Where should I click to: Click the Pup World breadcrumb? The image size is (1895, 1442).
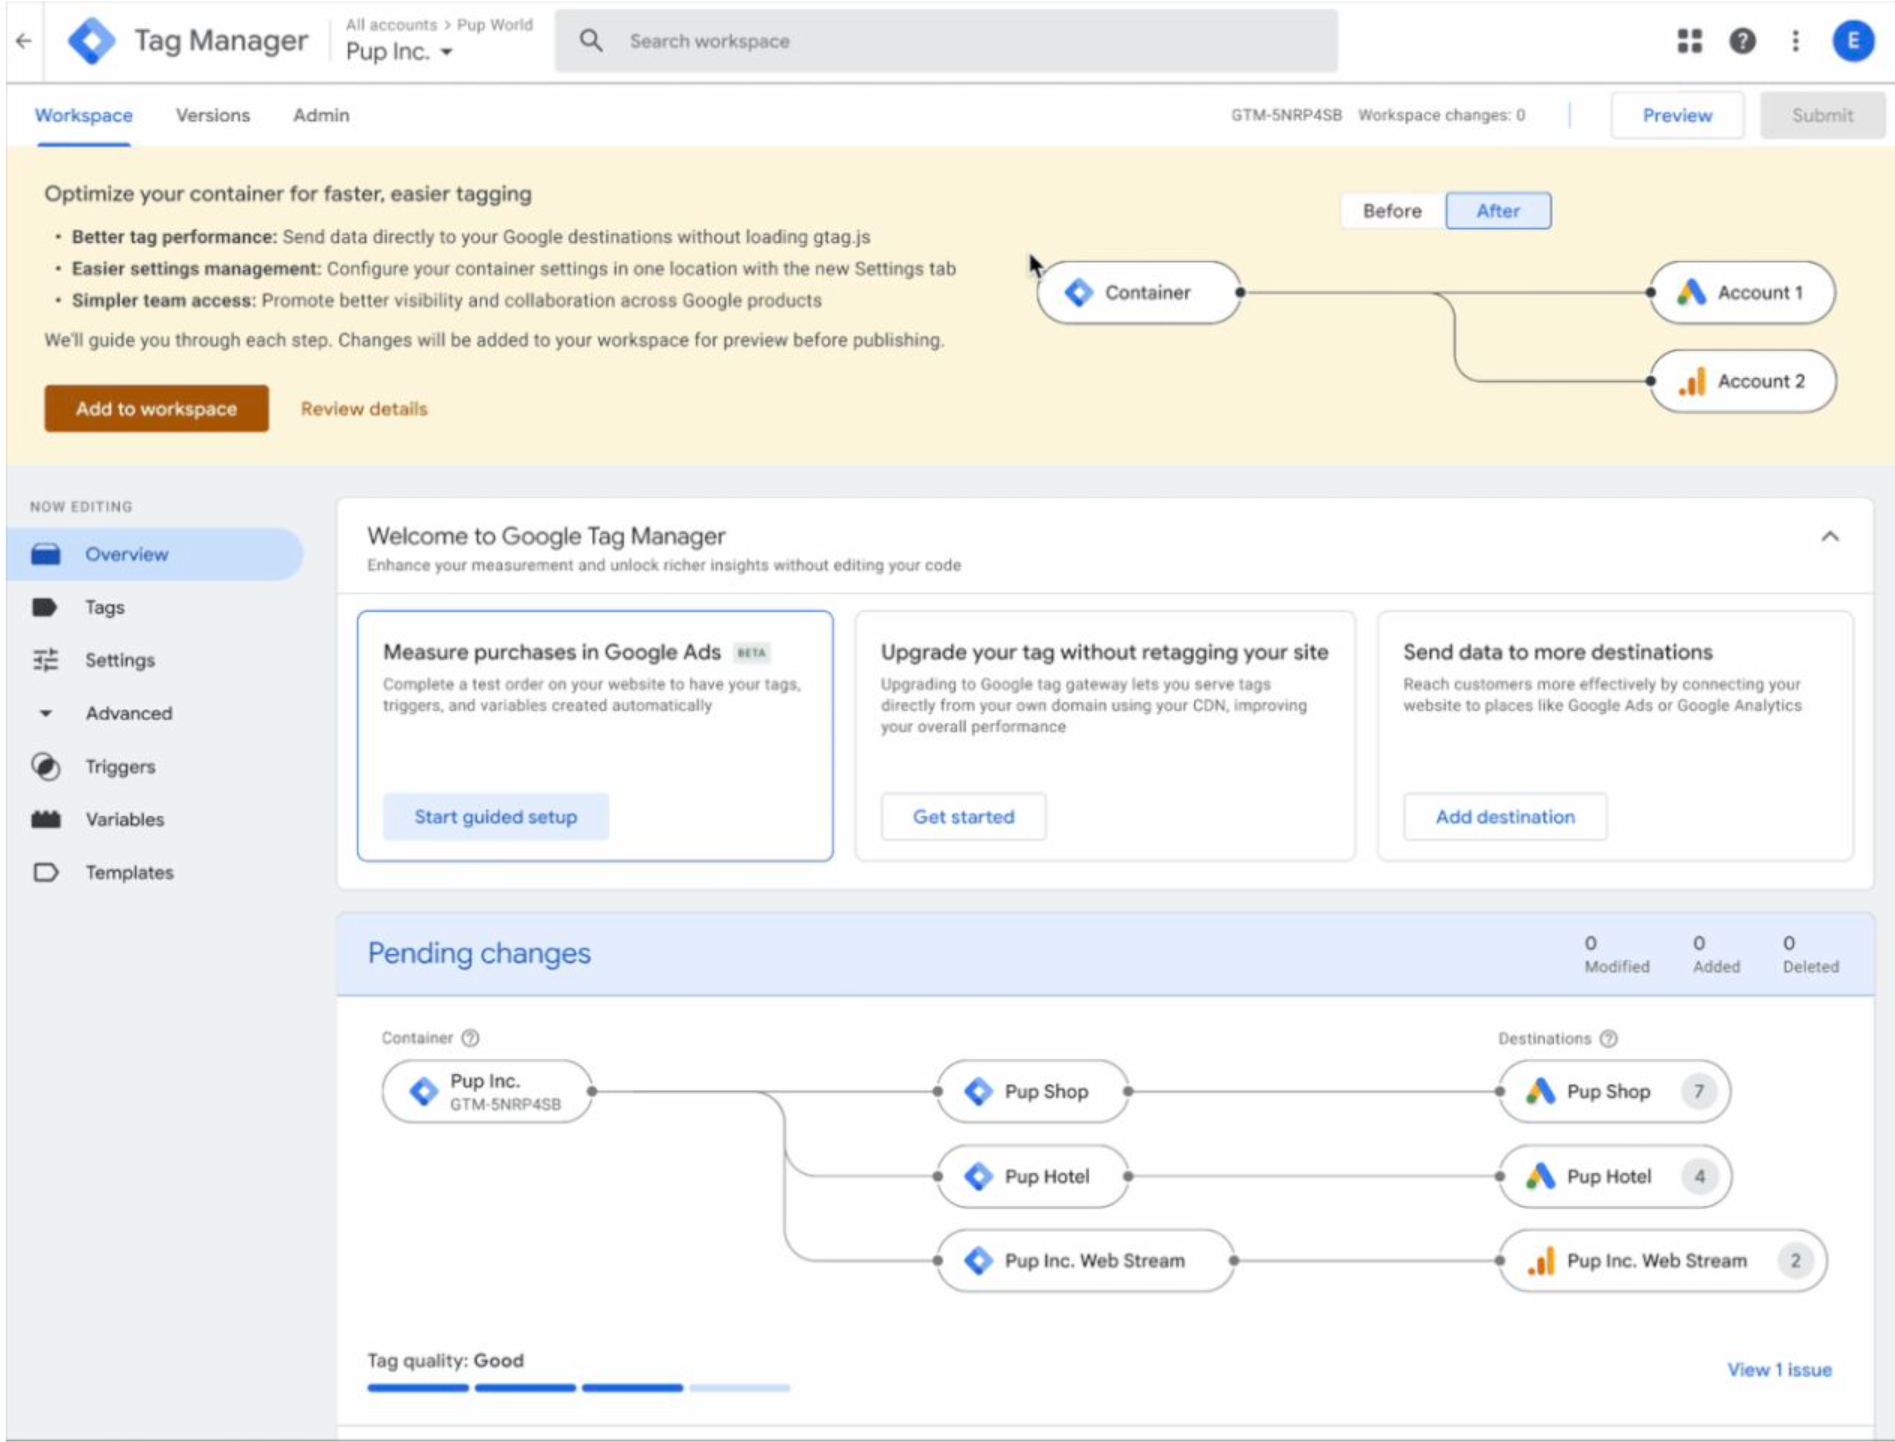click(495, 24)
